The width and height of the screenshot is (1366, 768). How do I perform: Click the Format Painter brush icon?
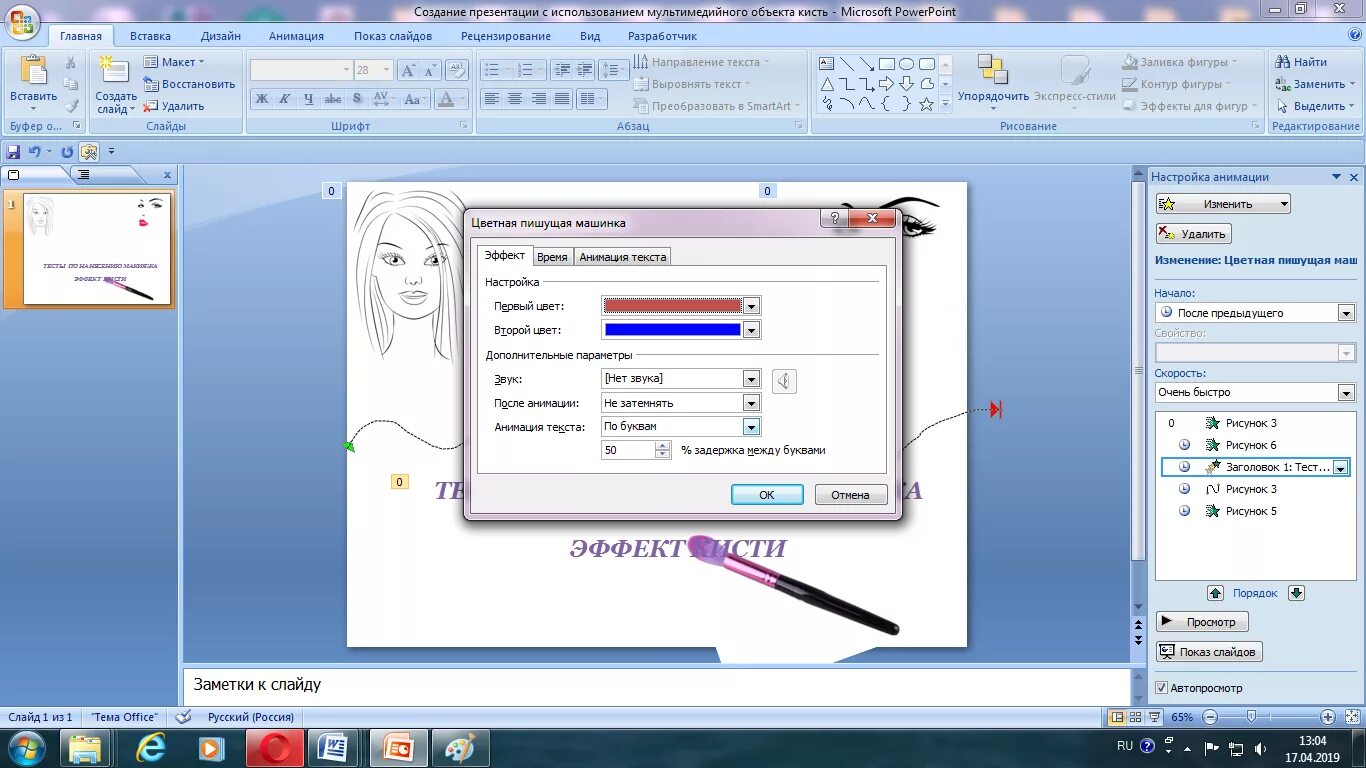pyautogui.click(x=71, y=106)
